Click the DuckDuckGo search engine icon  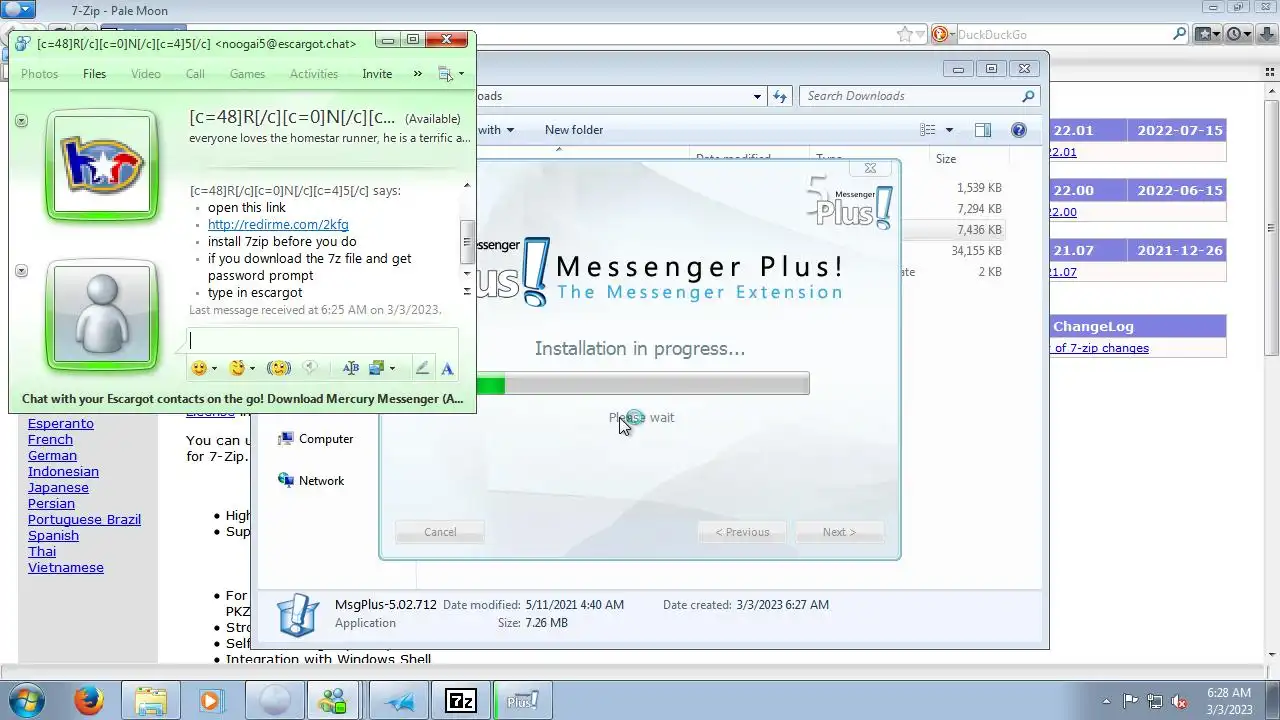pos(940,34)
